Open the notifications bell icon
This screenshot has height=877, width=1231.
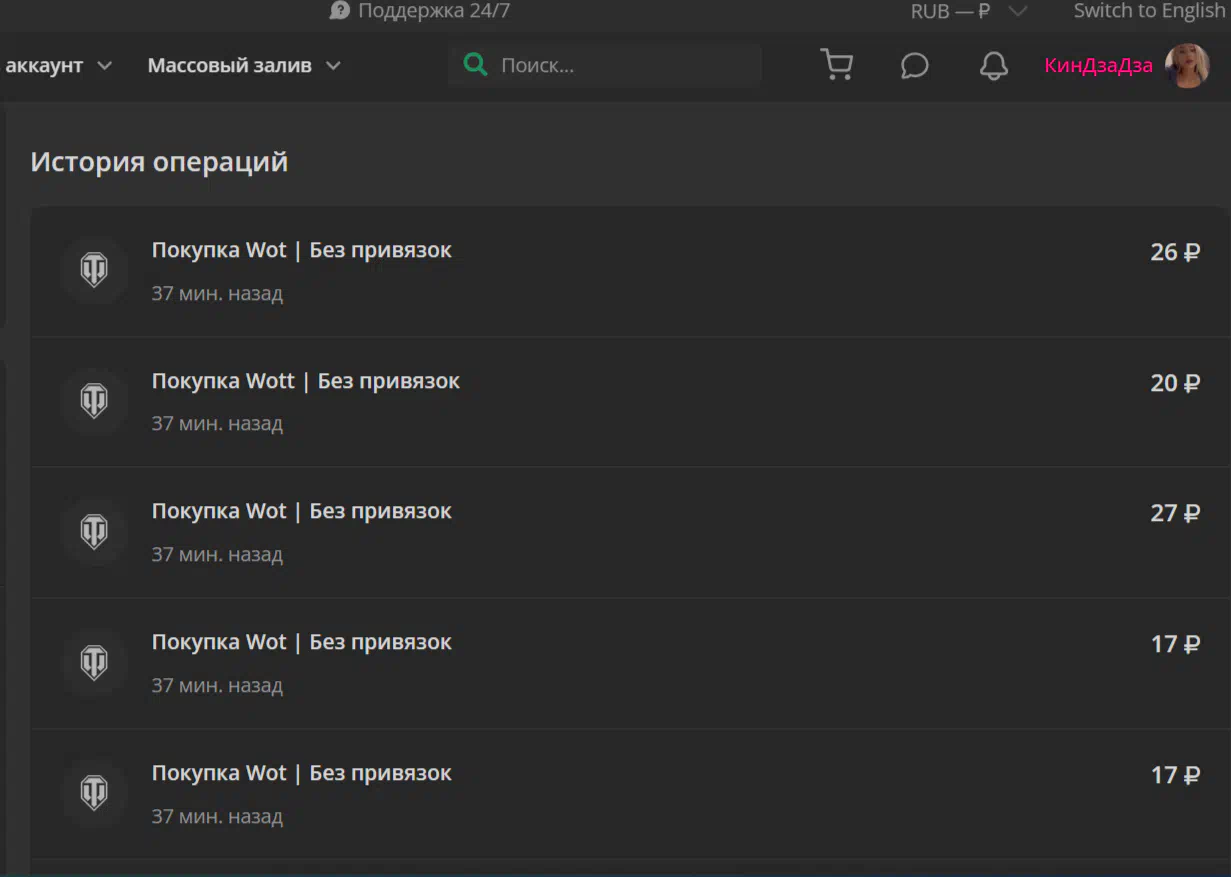(x=993, y=66)
